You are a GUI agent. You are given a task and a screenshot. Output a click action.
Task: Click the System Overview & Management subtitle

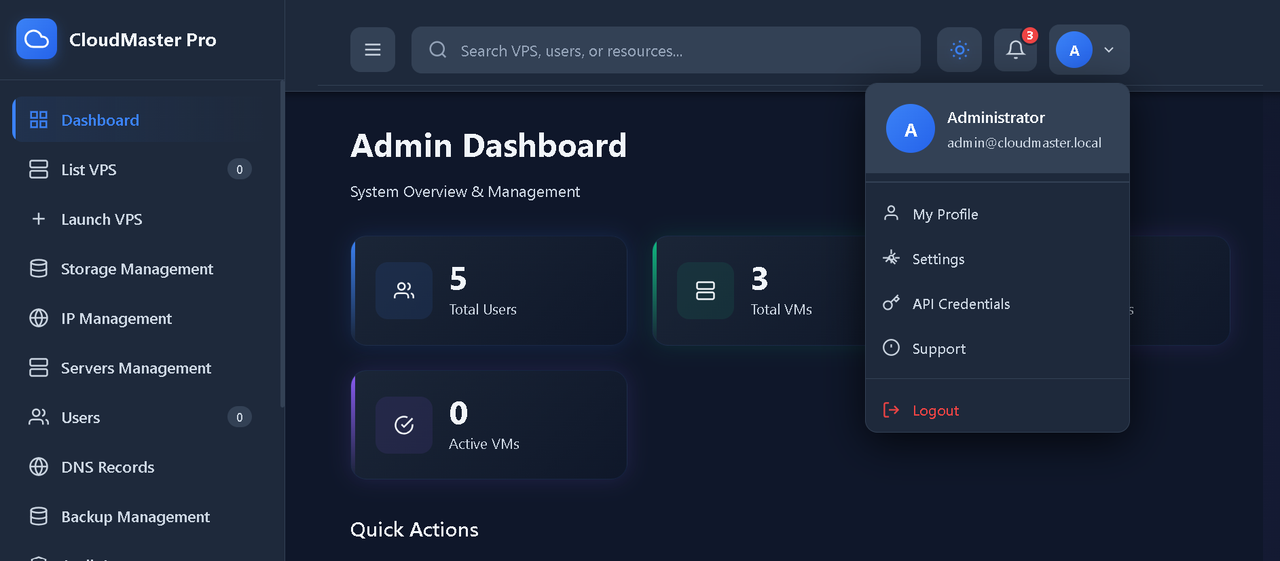[465, 192]
